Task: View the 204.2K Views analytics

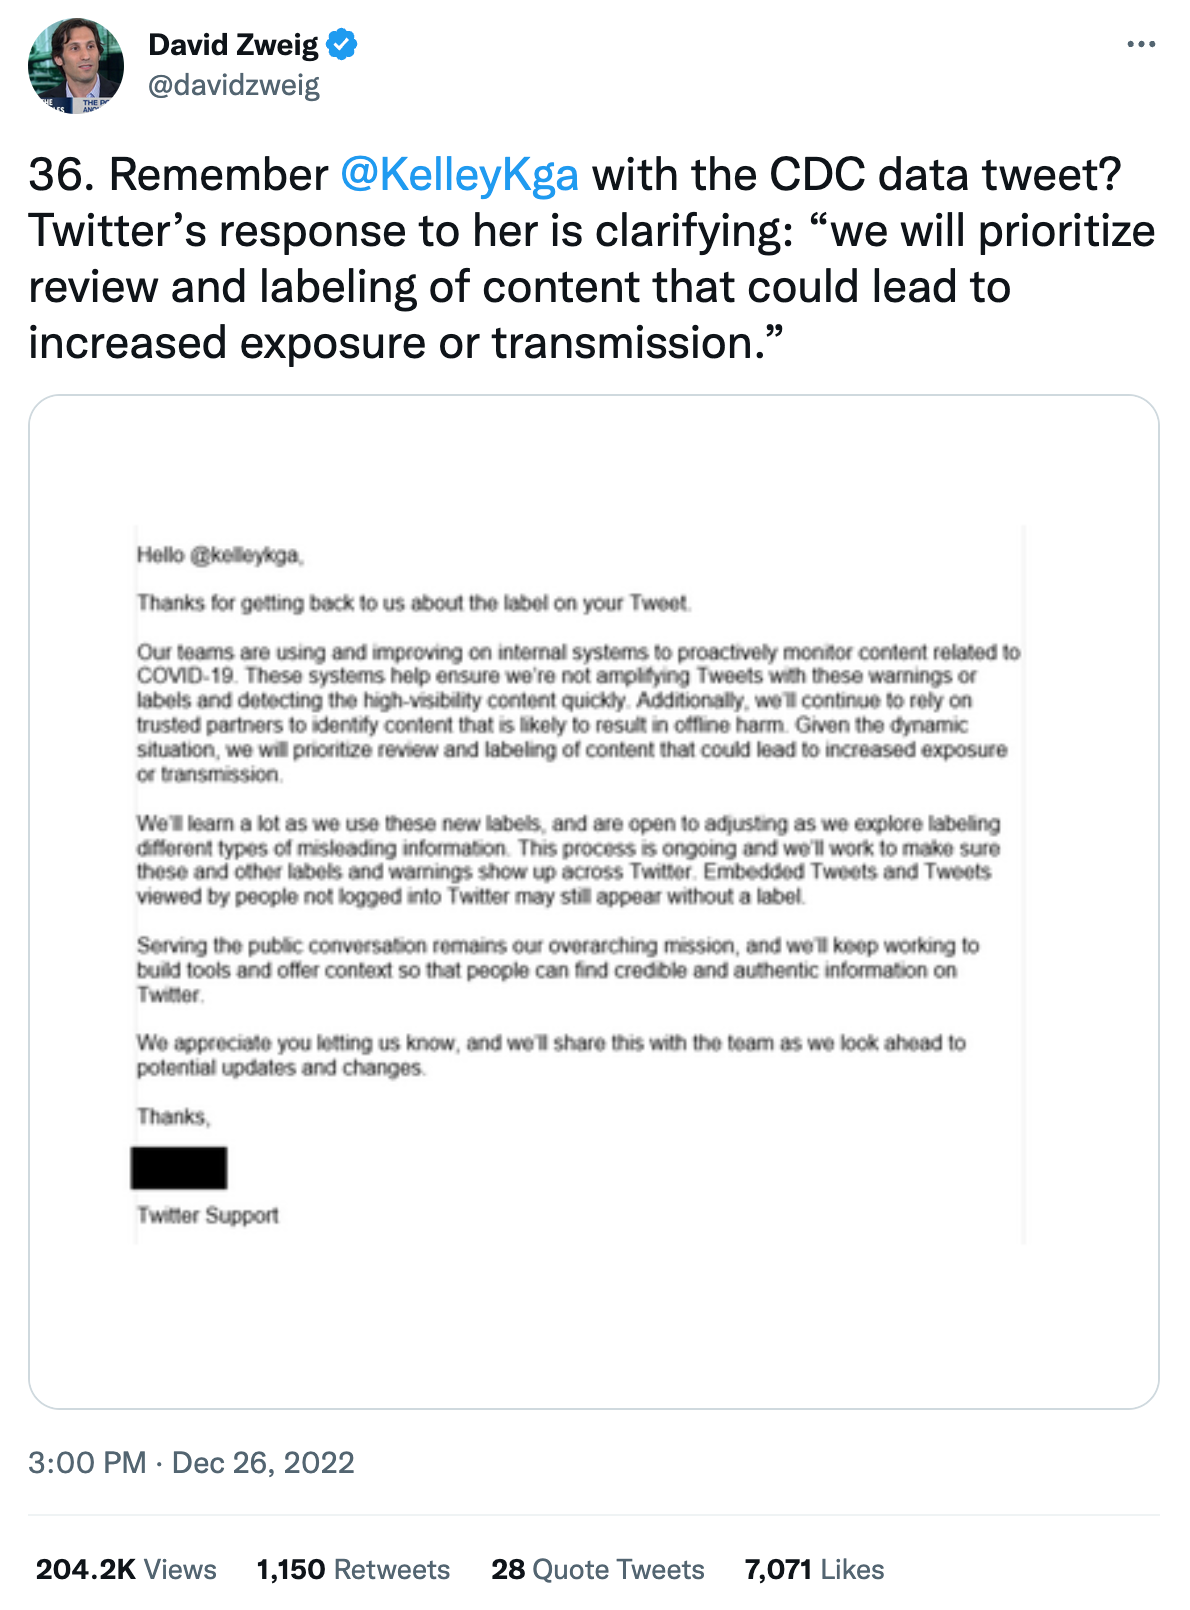Action: [x=126, y=1569]
